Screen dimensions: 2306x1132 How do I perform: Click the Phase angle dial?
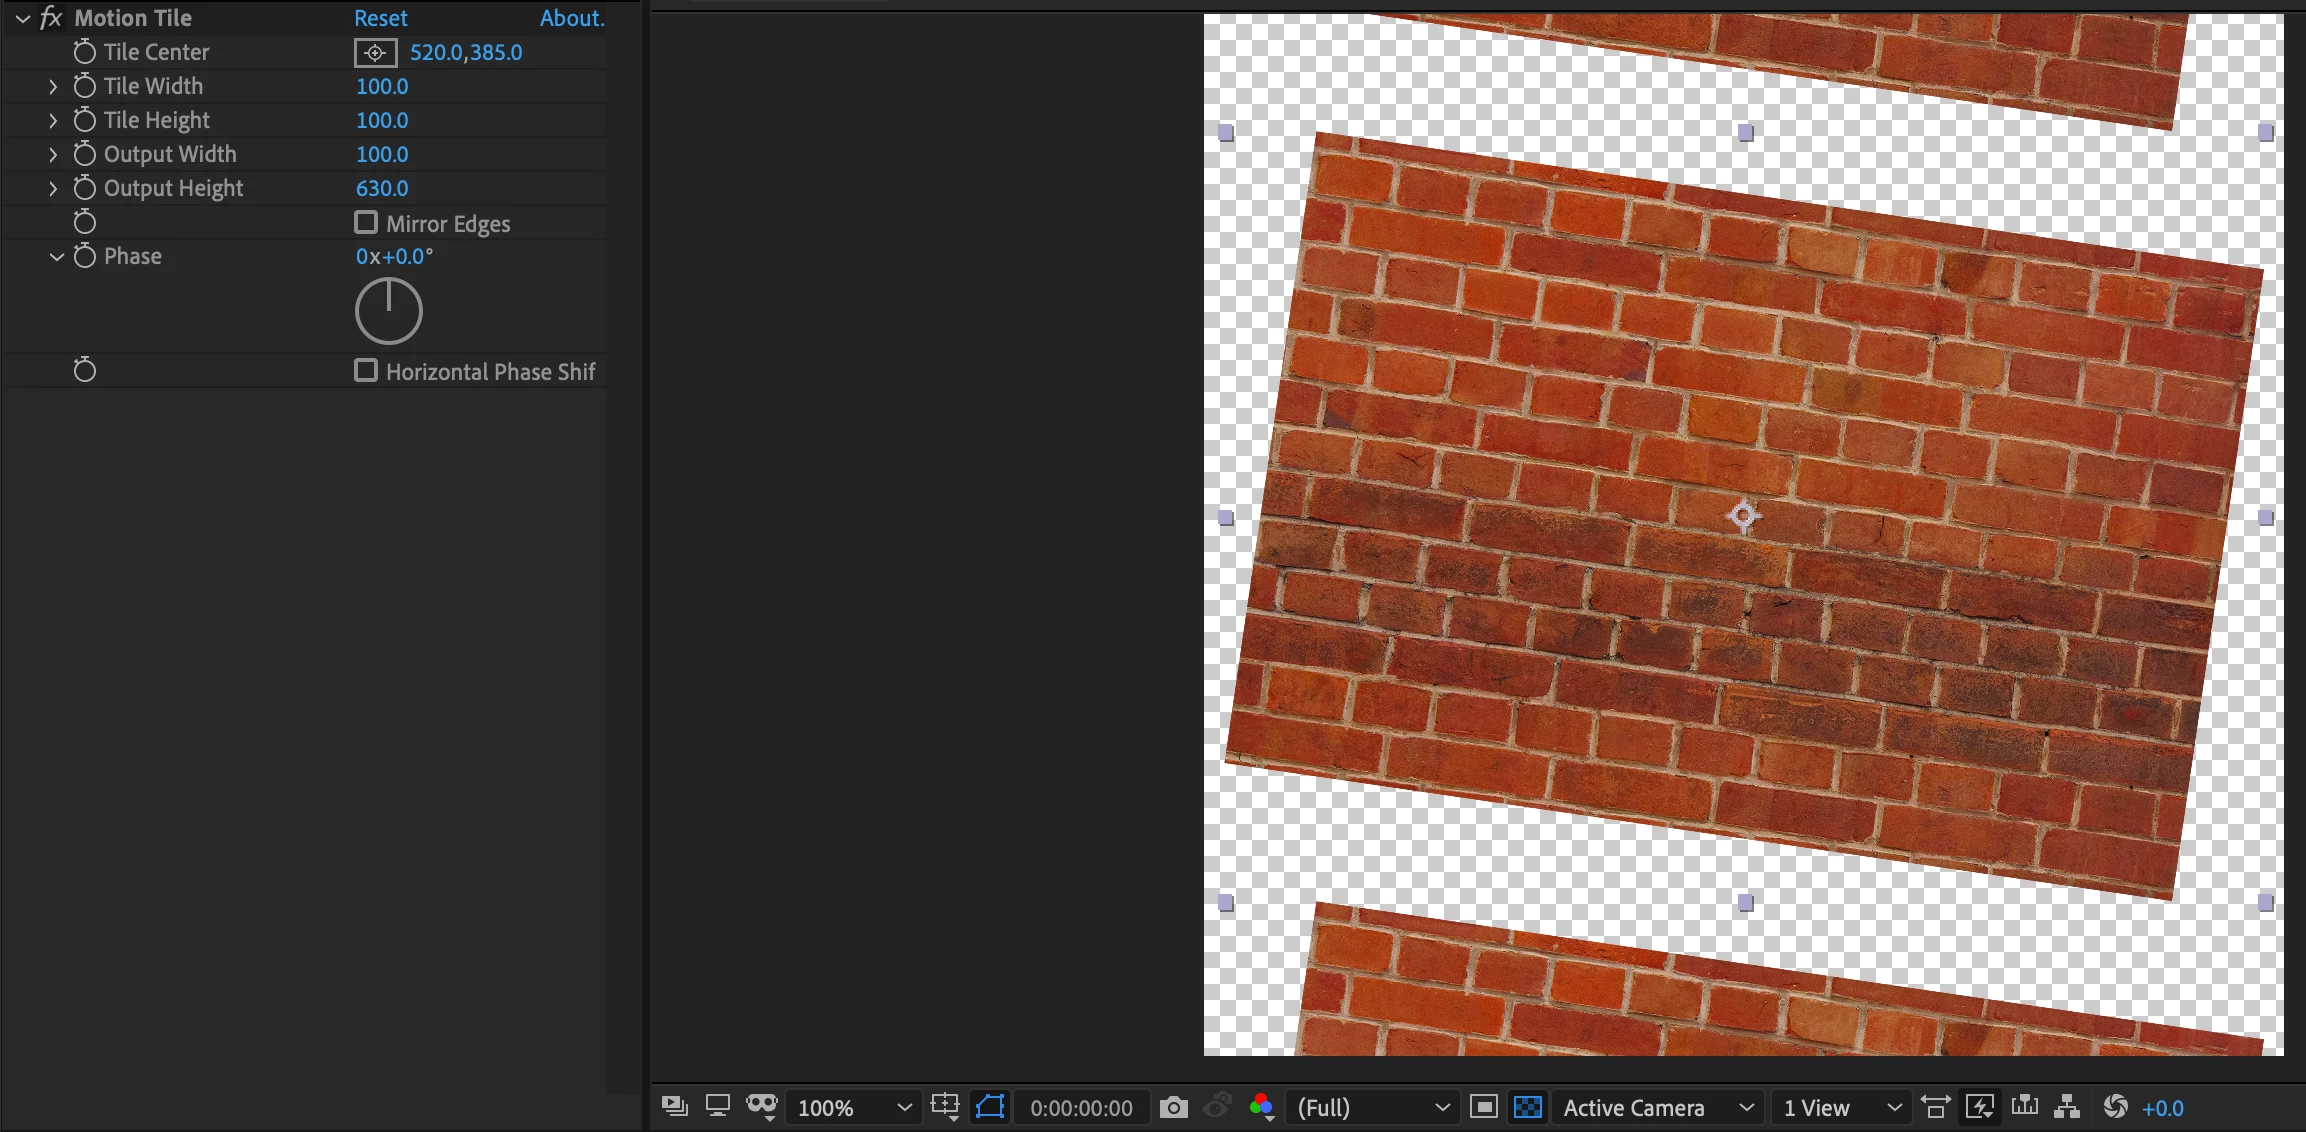click(389, 311)
